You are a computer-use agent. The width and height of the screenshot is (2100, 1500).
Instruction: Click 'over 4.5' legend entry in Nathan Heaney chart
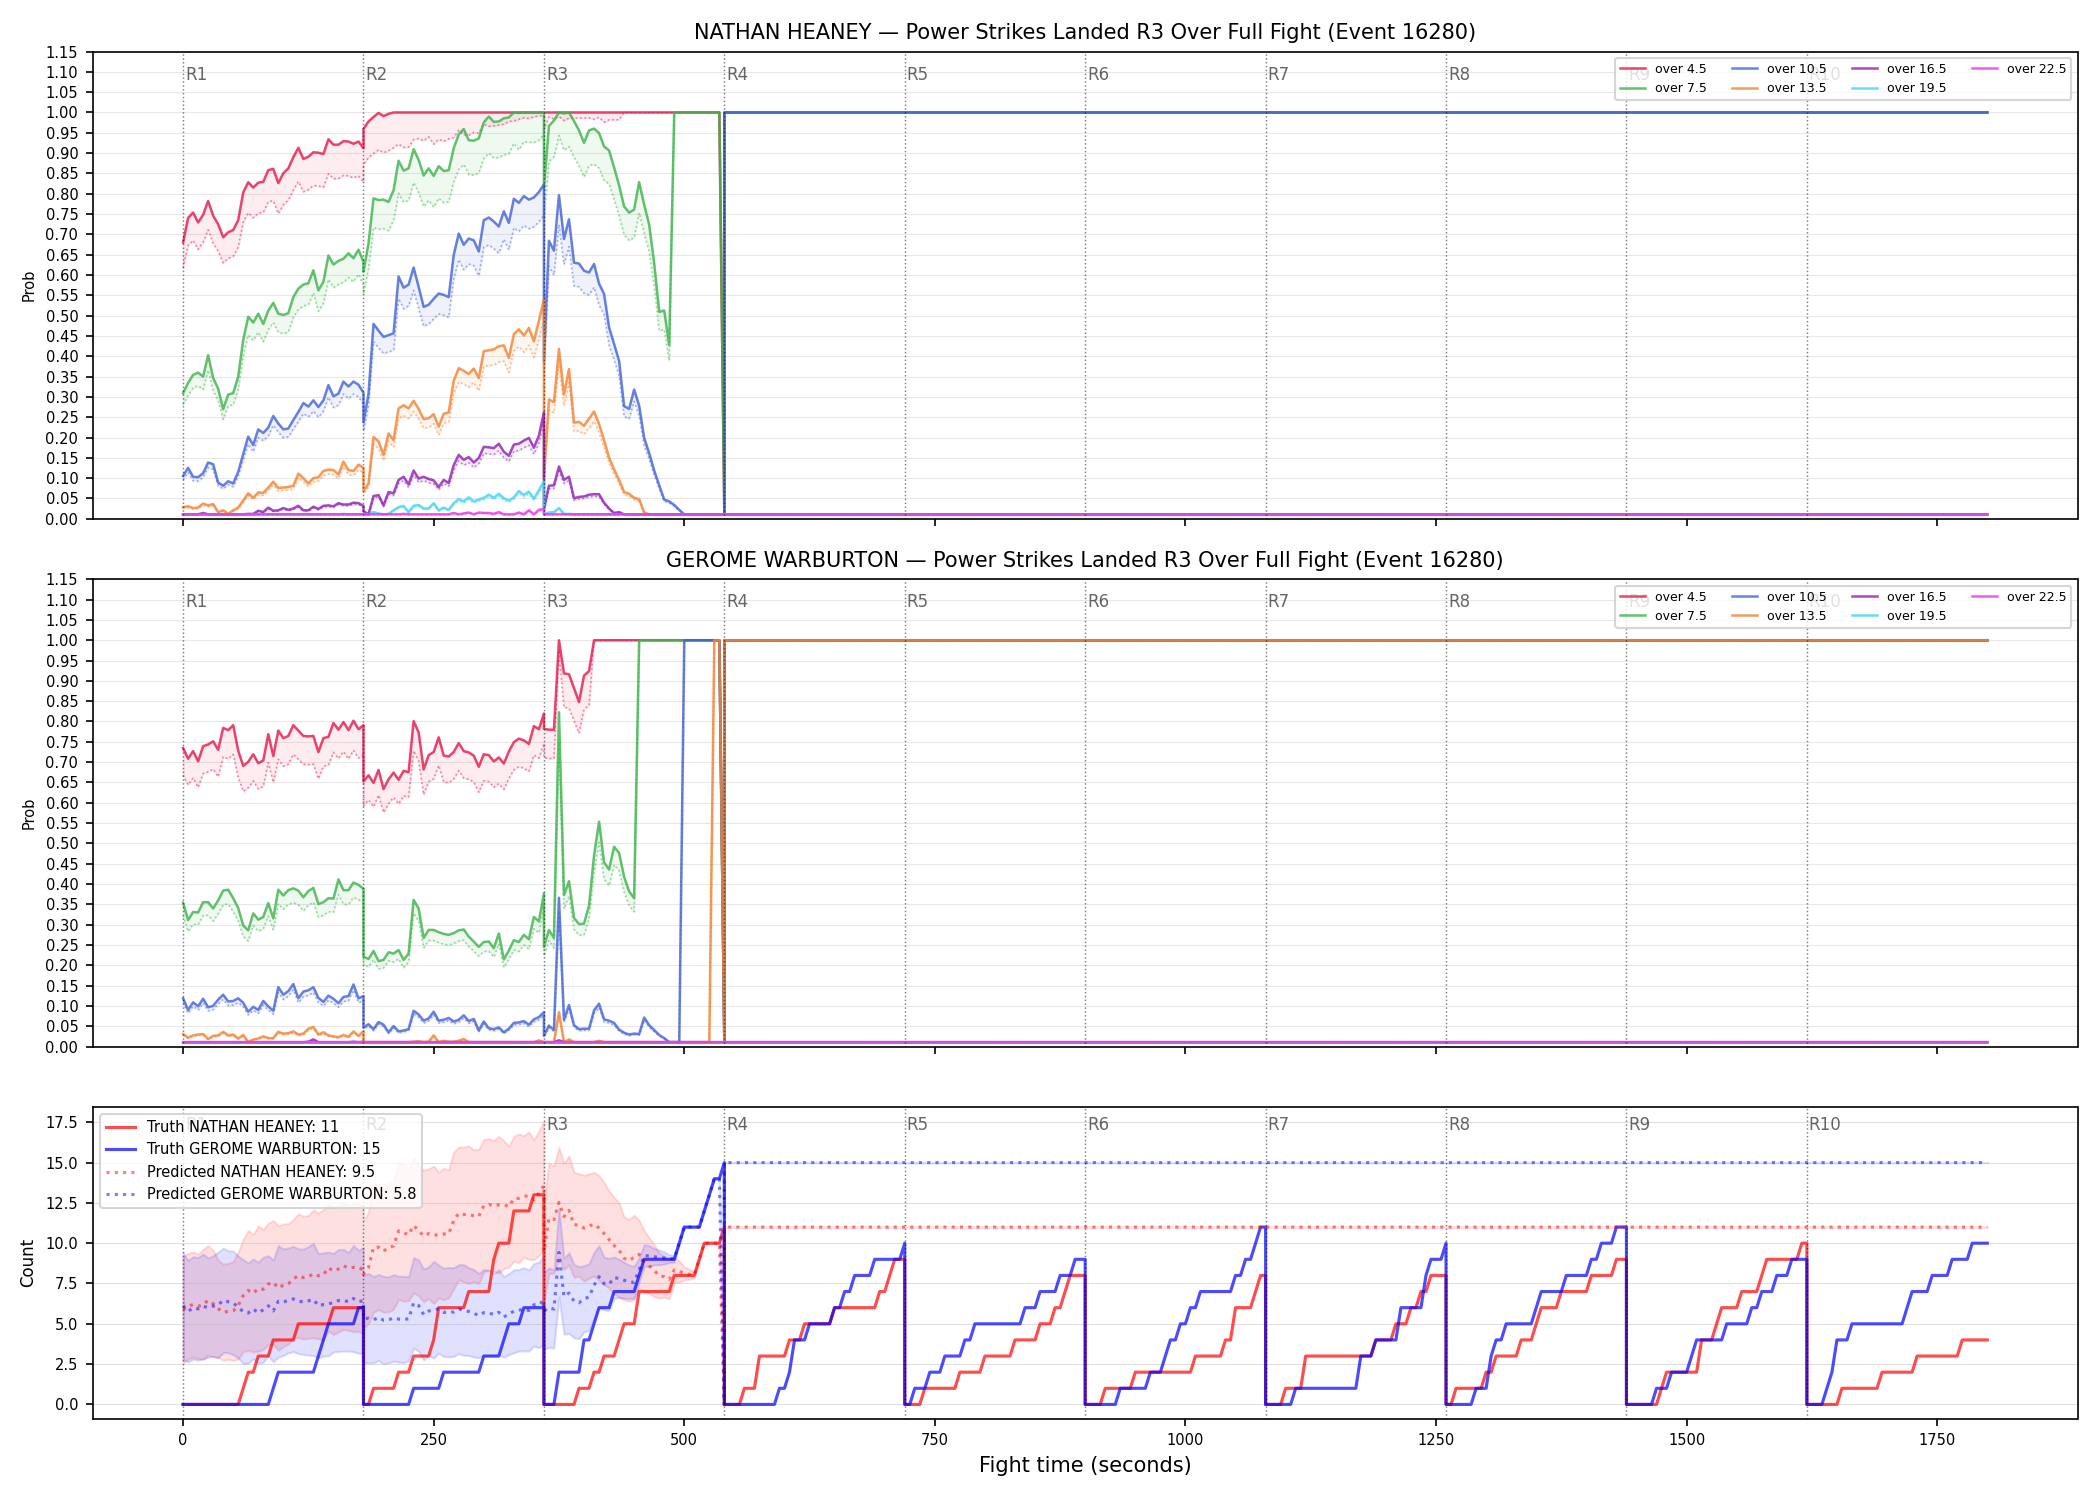(1663, 69)
